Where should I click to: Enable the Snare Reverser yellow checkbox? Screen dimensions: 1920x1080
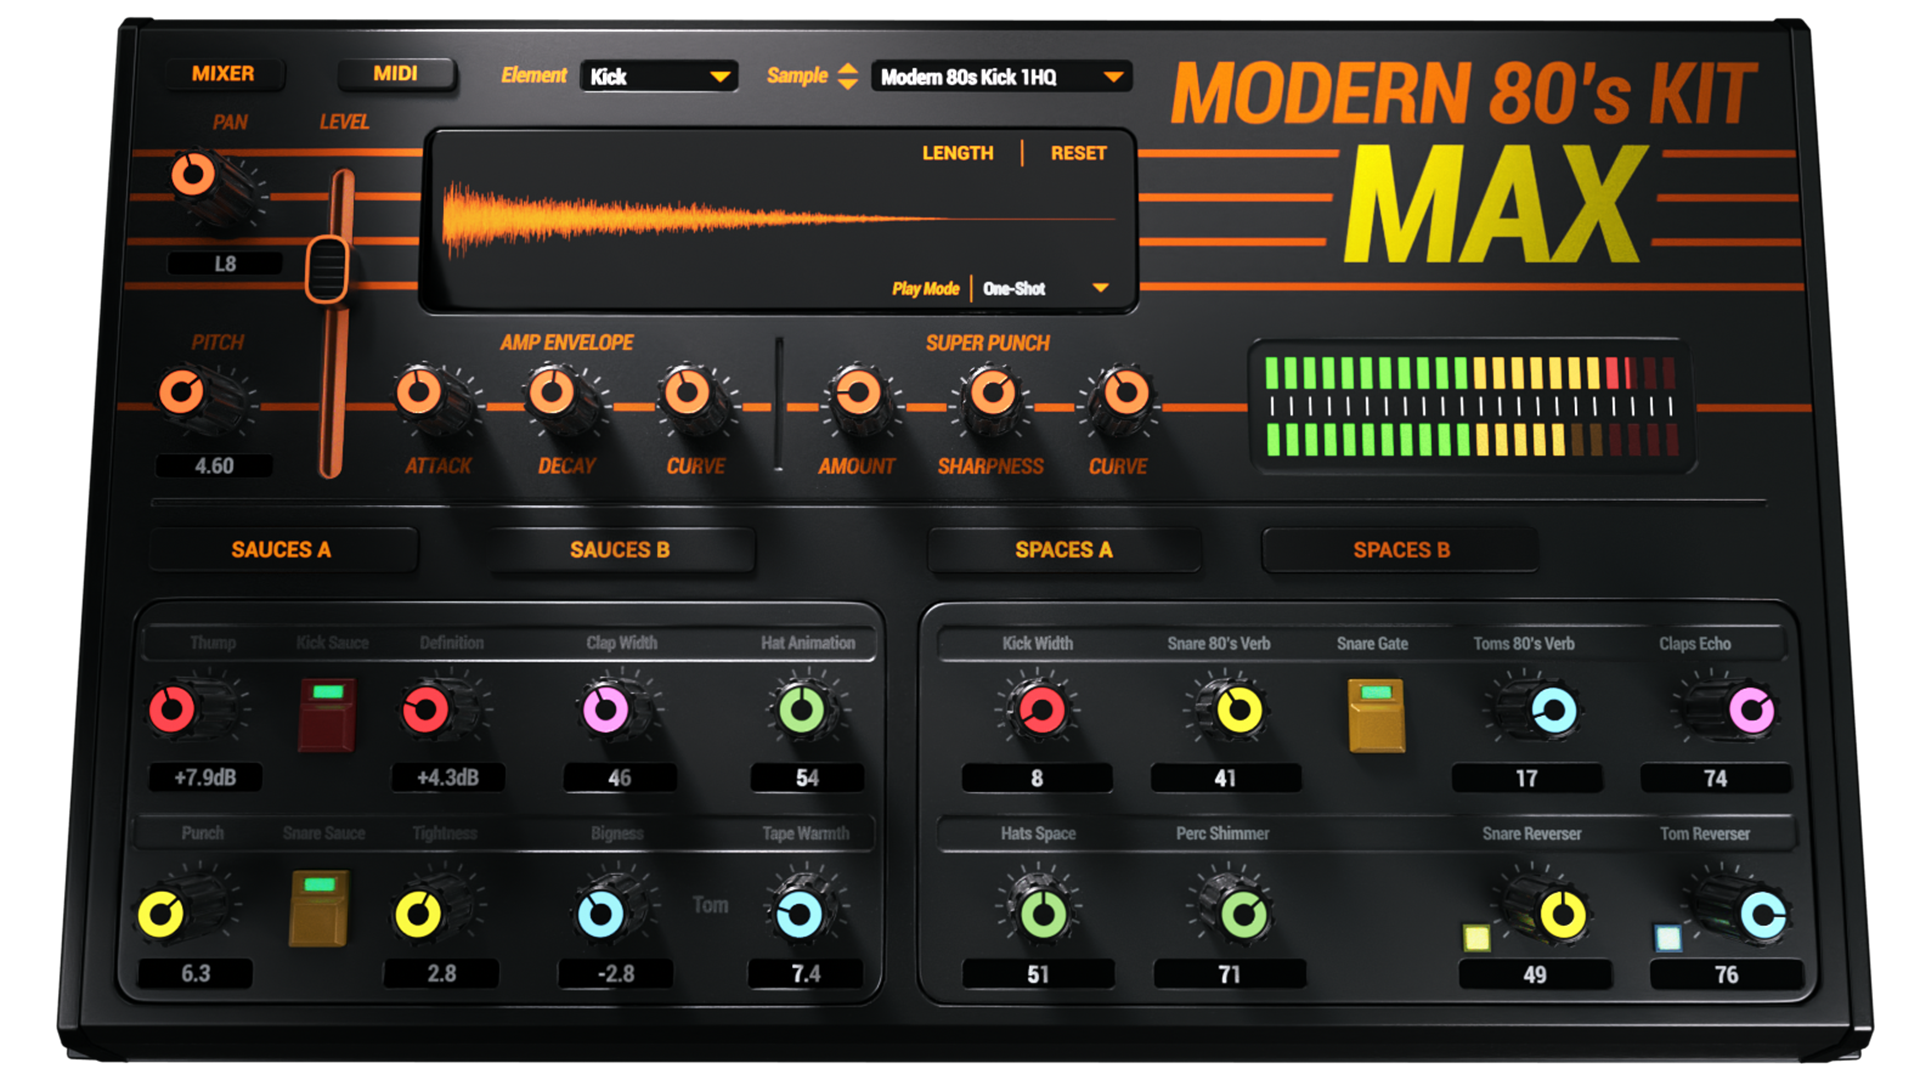pos(1477,937)
